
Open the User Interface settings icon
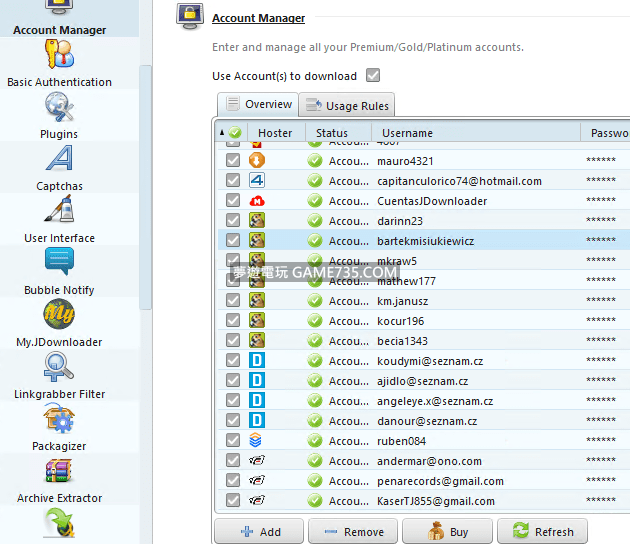tap(59, 211)
